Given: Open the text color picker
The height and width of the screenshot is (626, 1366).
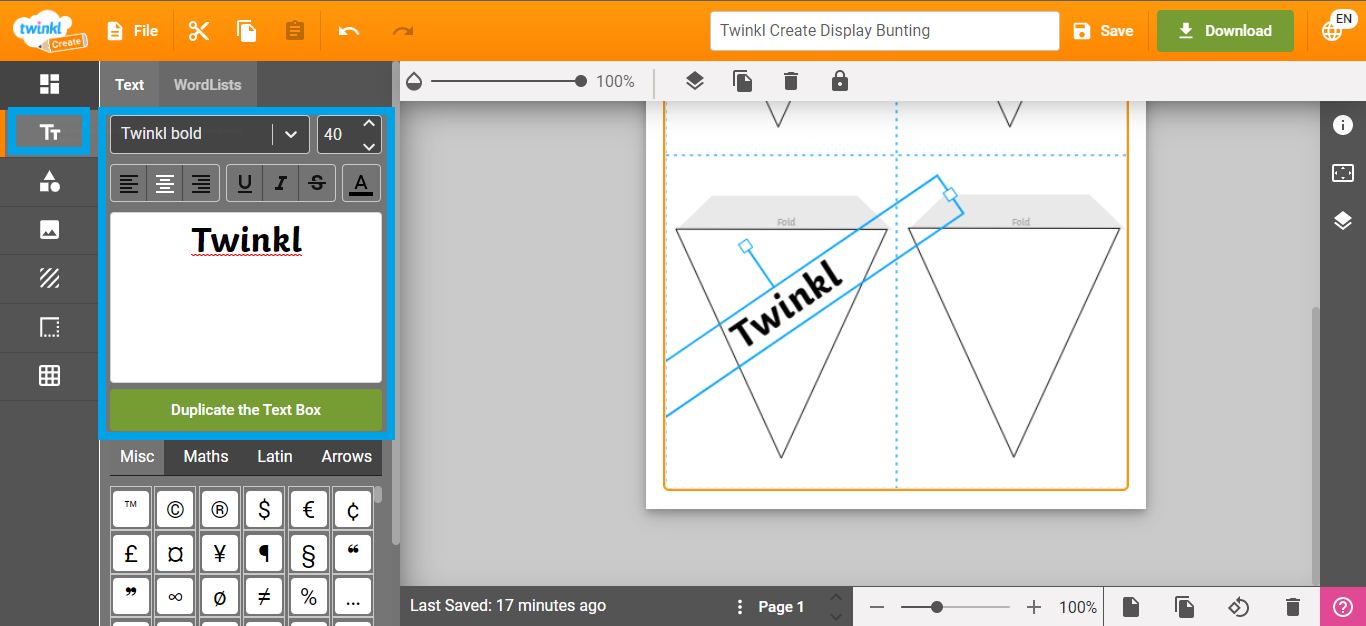Looking at the screenshot, I should (x=362, y=183).
